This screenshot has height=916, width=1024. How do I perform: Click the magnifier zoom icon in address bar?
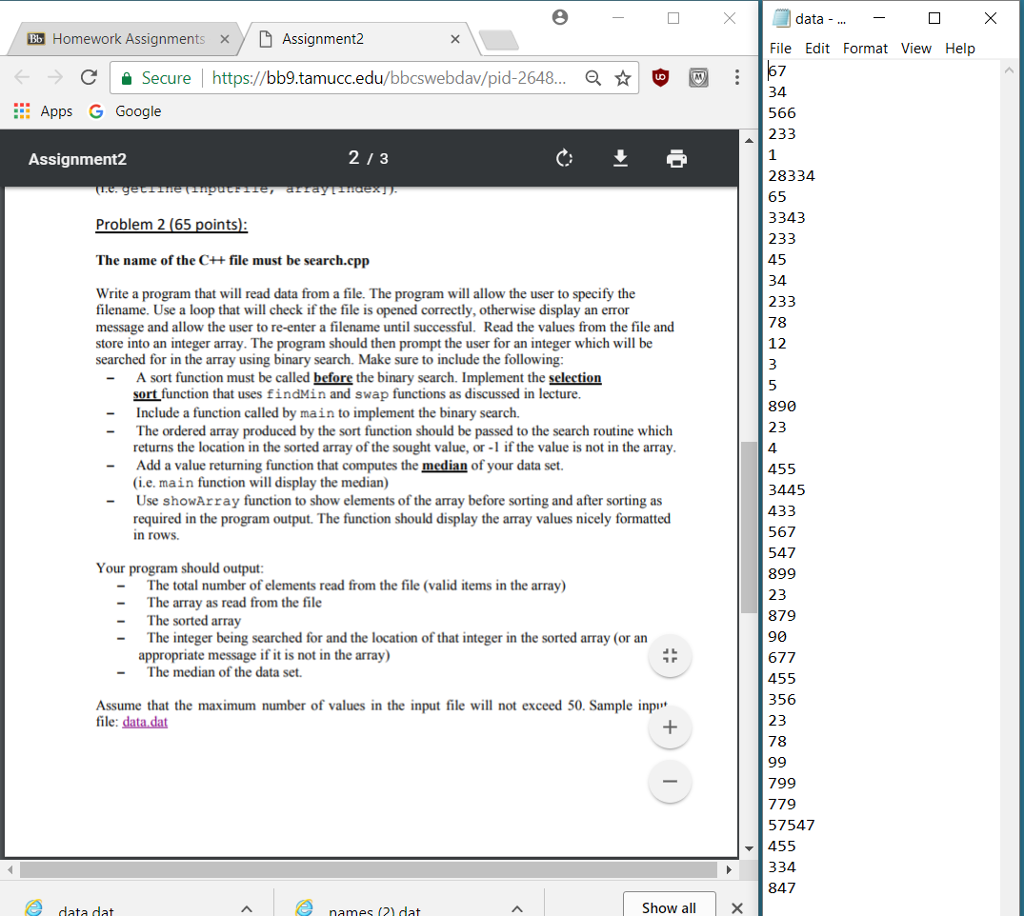(592, 78)
